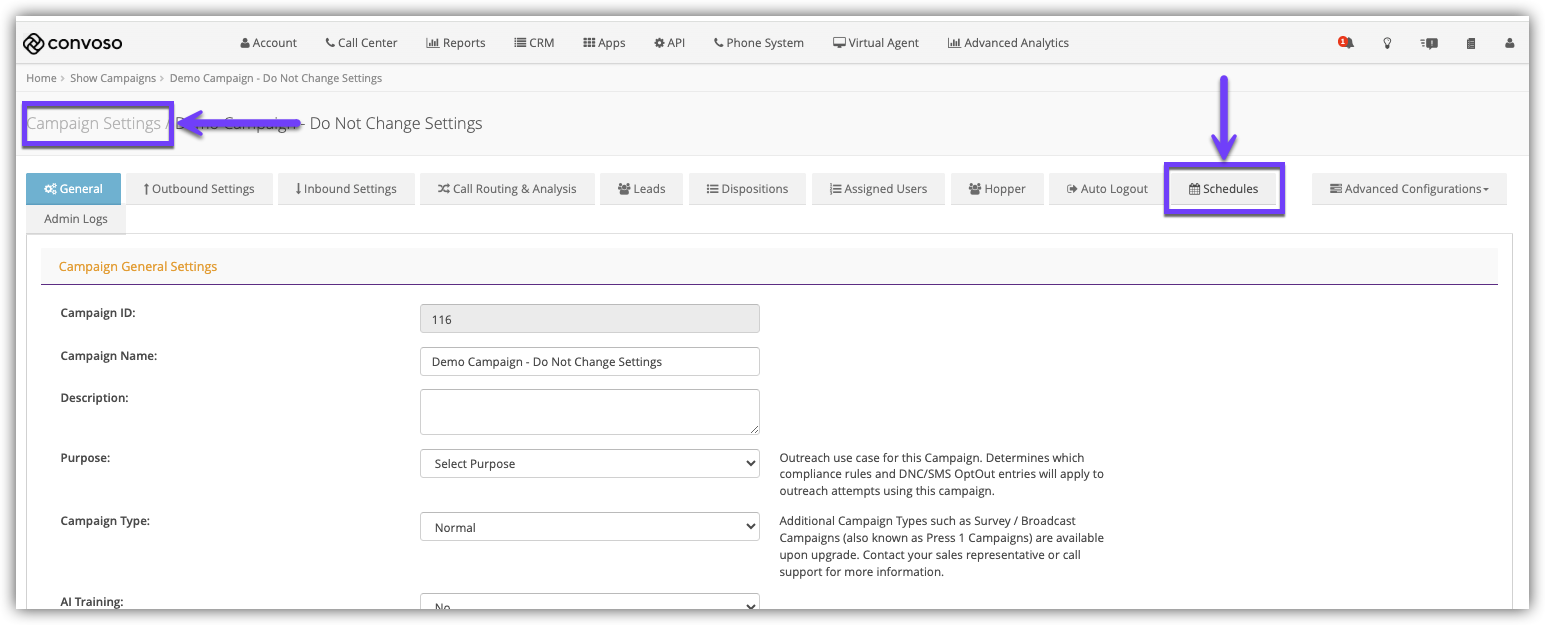Switch to the Dispositions tab
Screen dimensions: 1545x625
pos(747,189)
